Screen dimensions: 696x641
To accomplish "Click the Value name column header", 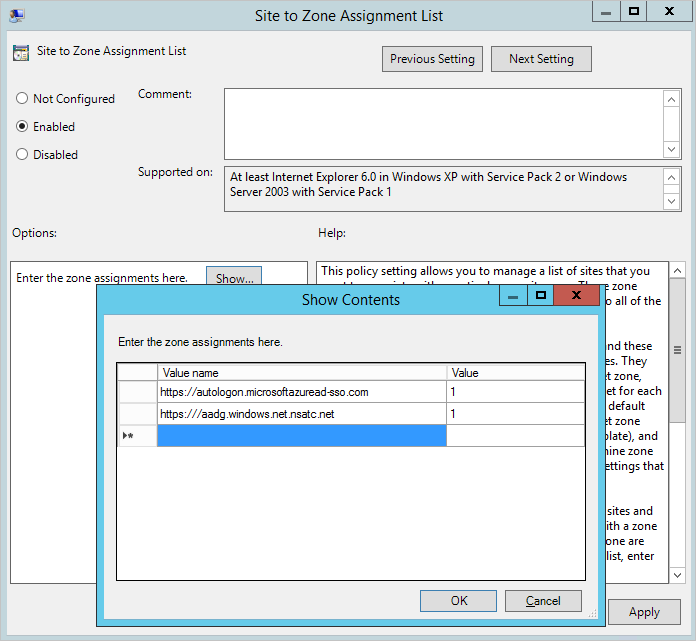I will (x=302, y=372).
